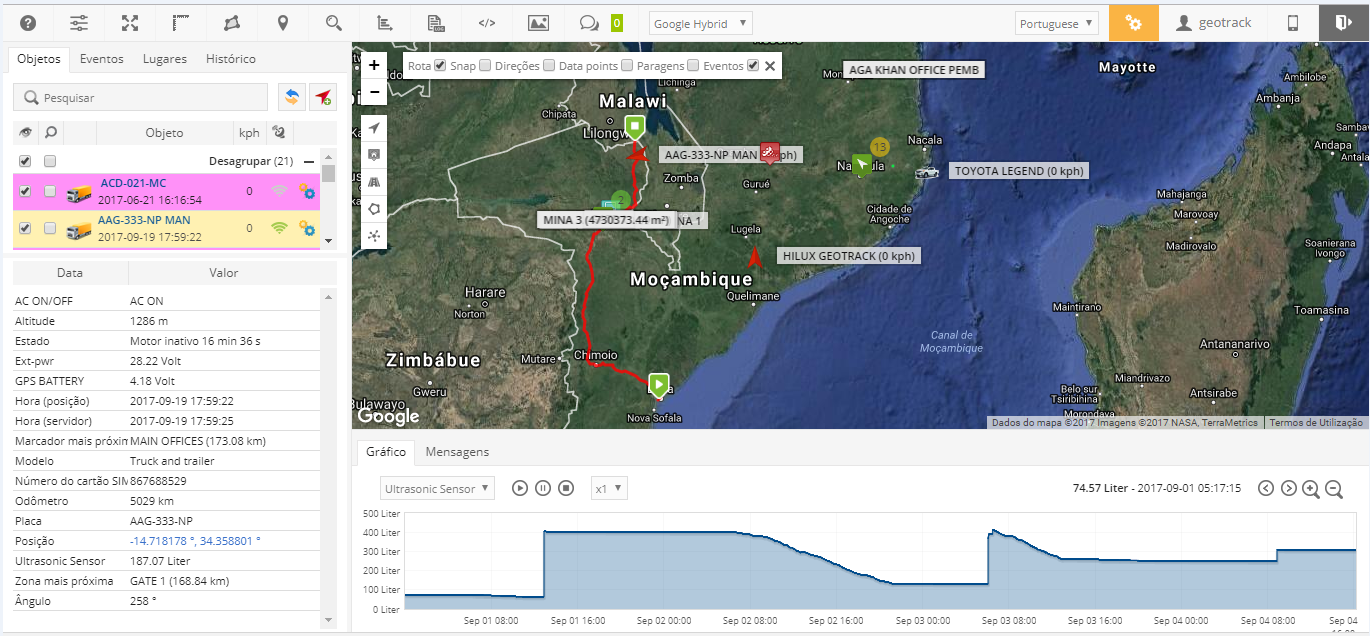1370x636 pixels.
Task: Switch to the Histórico tab
Action: click(x=230, y=59)
